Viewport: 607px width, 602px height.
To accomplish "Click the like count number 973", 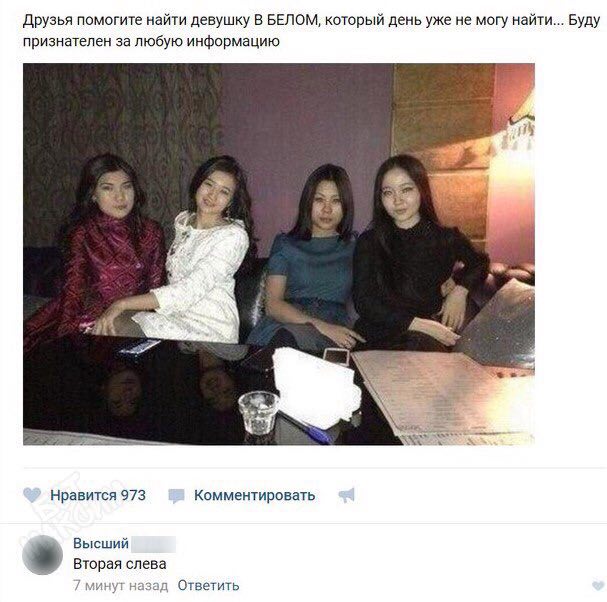I will 133,495.
